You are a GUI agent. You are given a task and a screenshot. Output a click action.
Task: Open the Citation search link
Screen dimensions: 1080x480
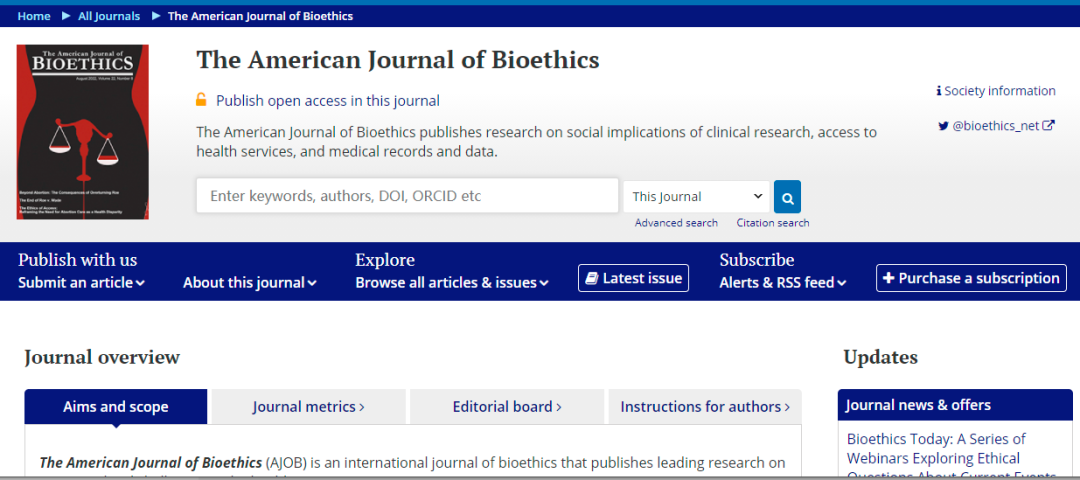pyautogui.click(x=773, y=223)
